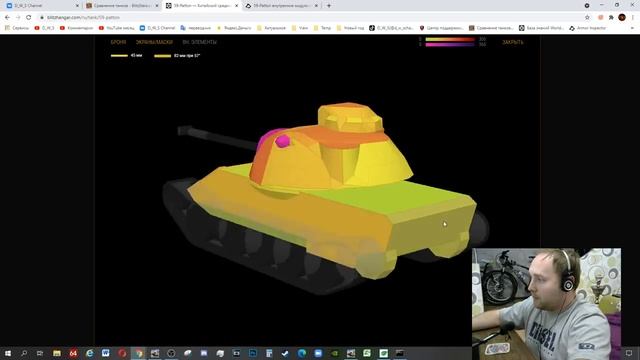
Task: Open the Сервисы apps bookmark
Action: click(x=17, y=28)
